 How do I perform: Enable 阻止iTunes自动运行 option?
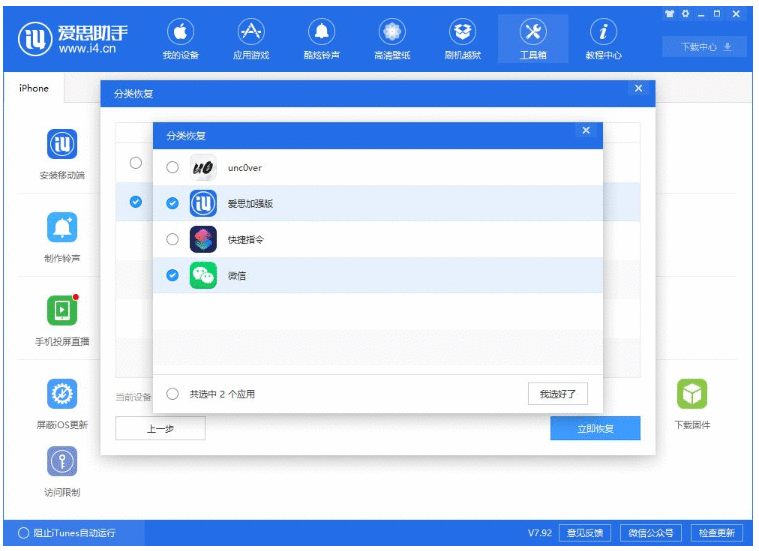[x=23, y=533]
